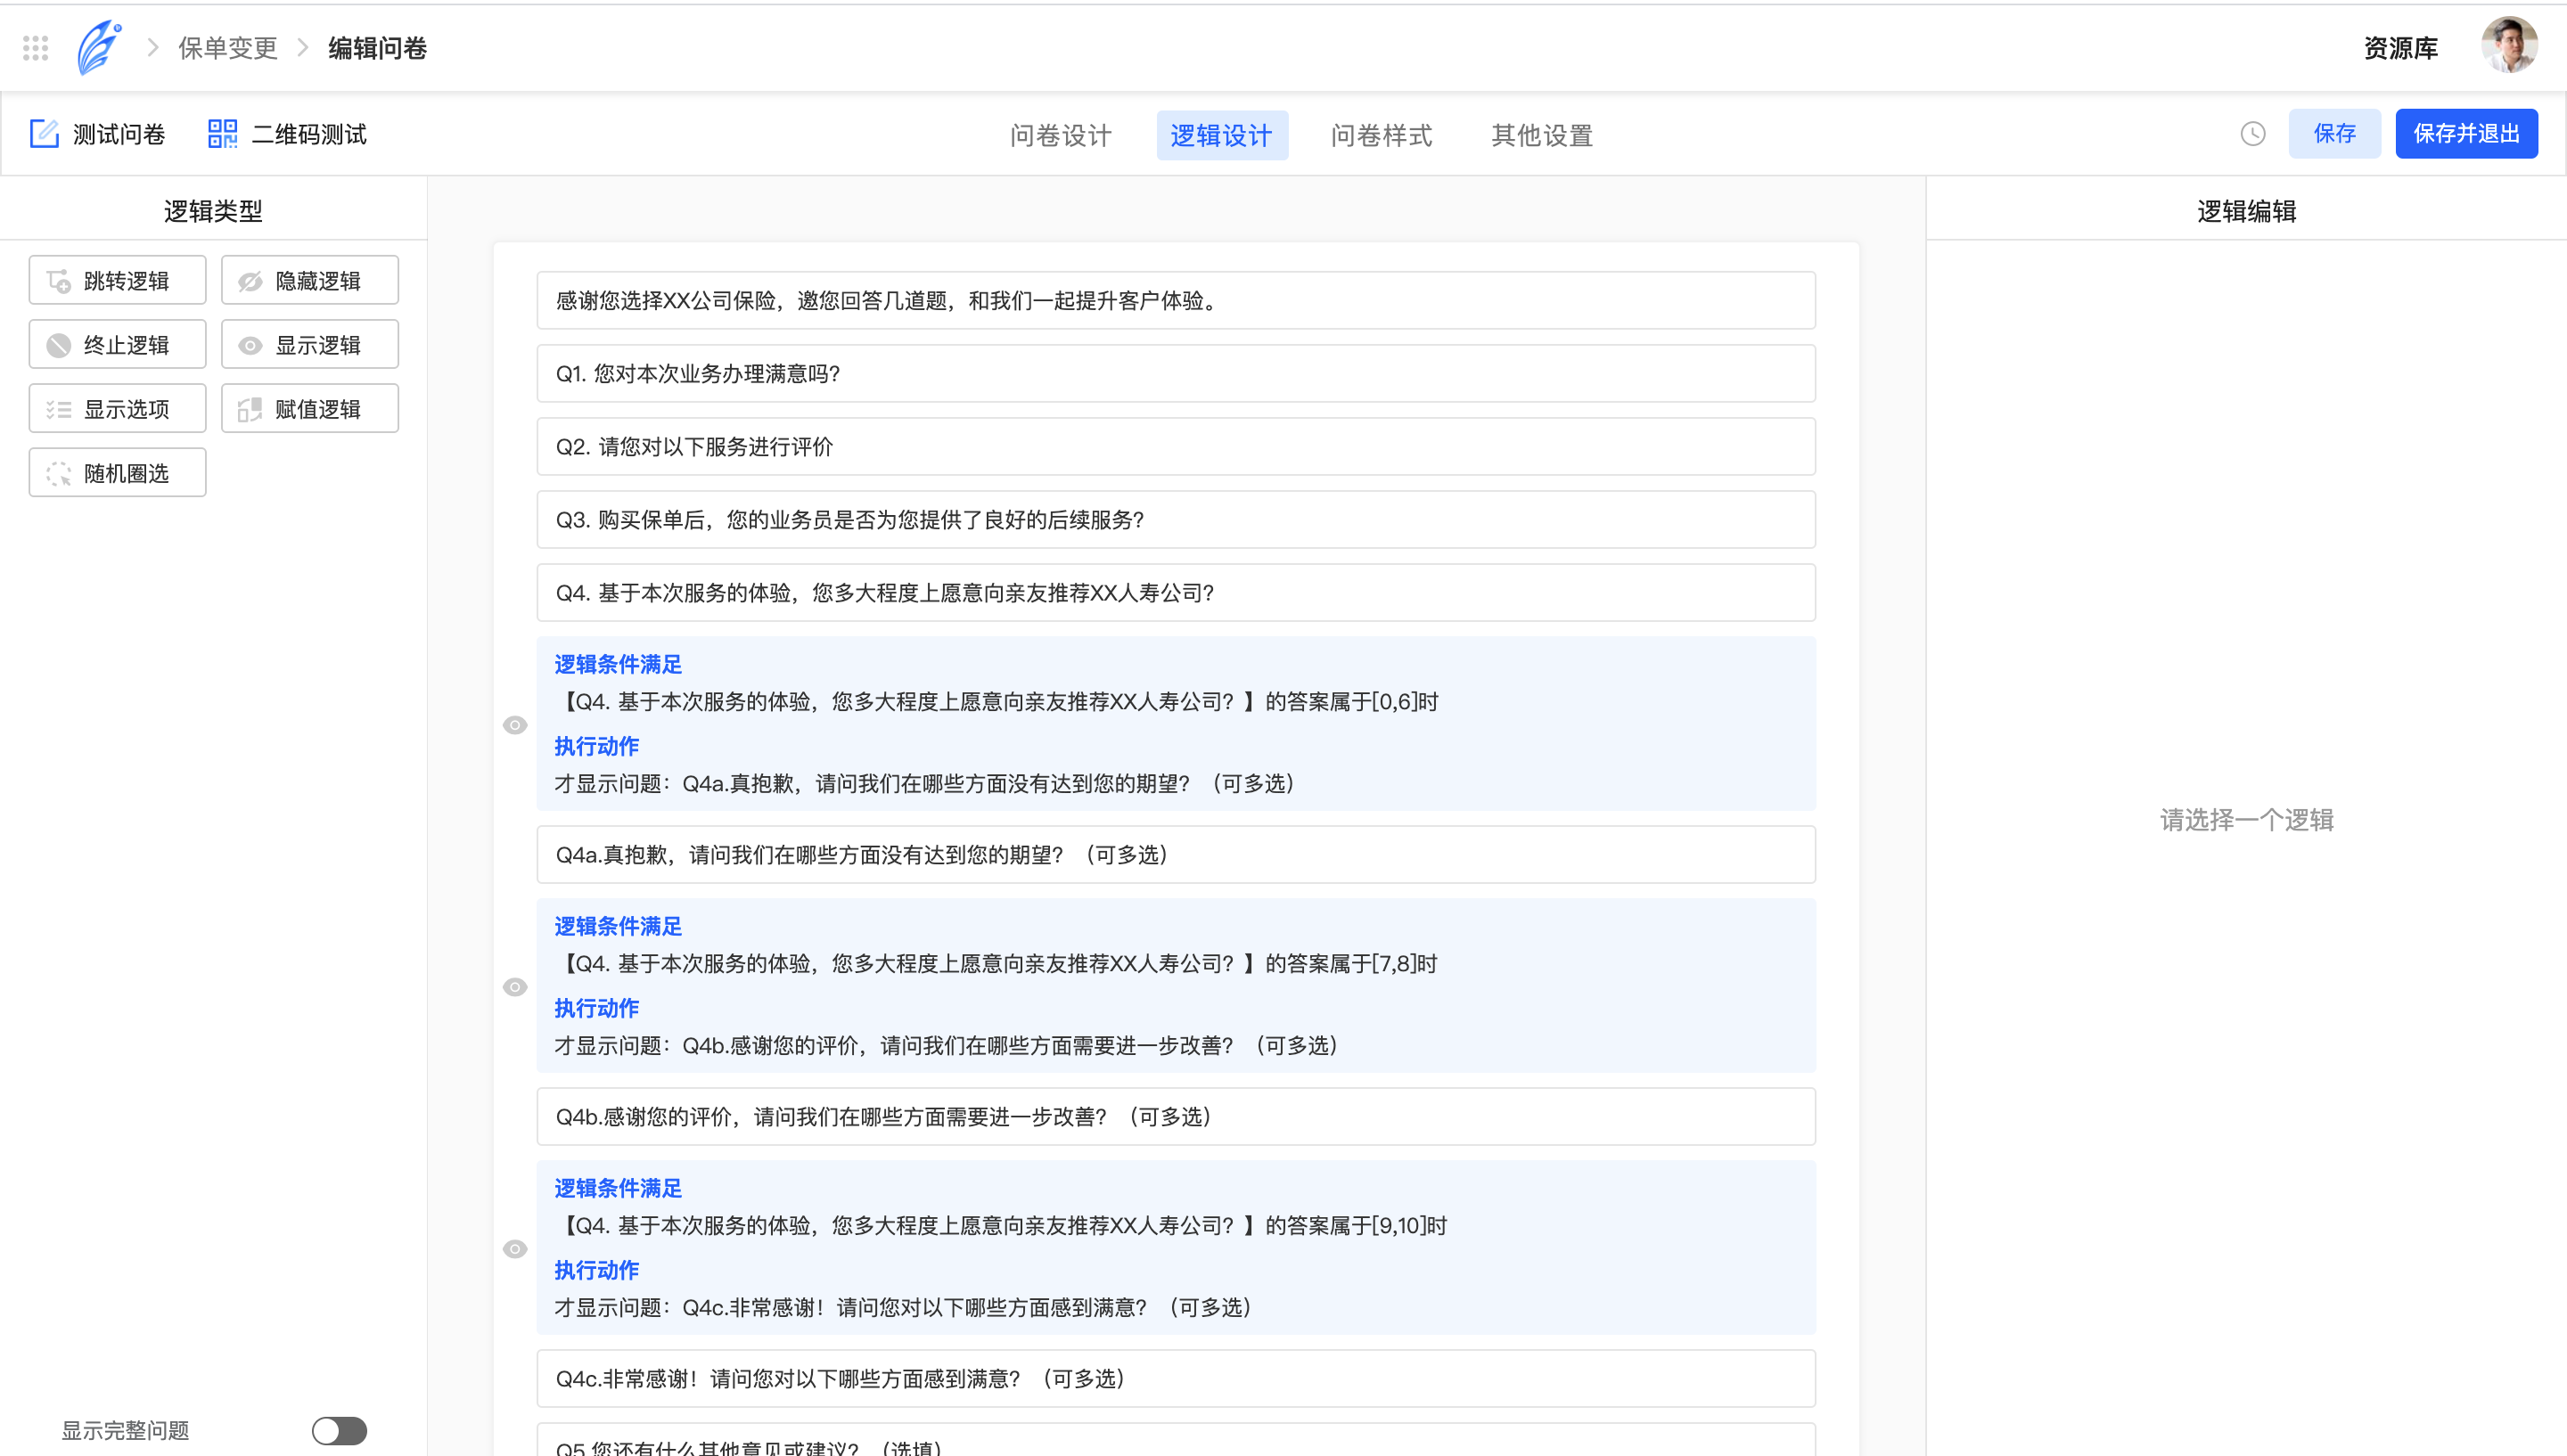The image size is (2567, 1456).
Task: Open 资源库 link
Action: coord(2400,48)
